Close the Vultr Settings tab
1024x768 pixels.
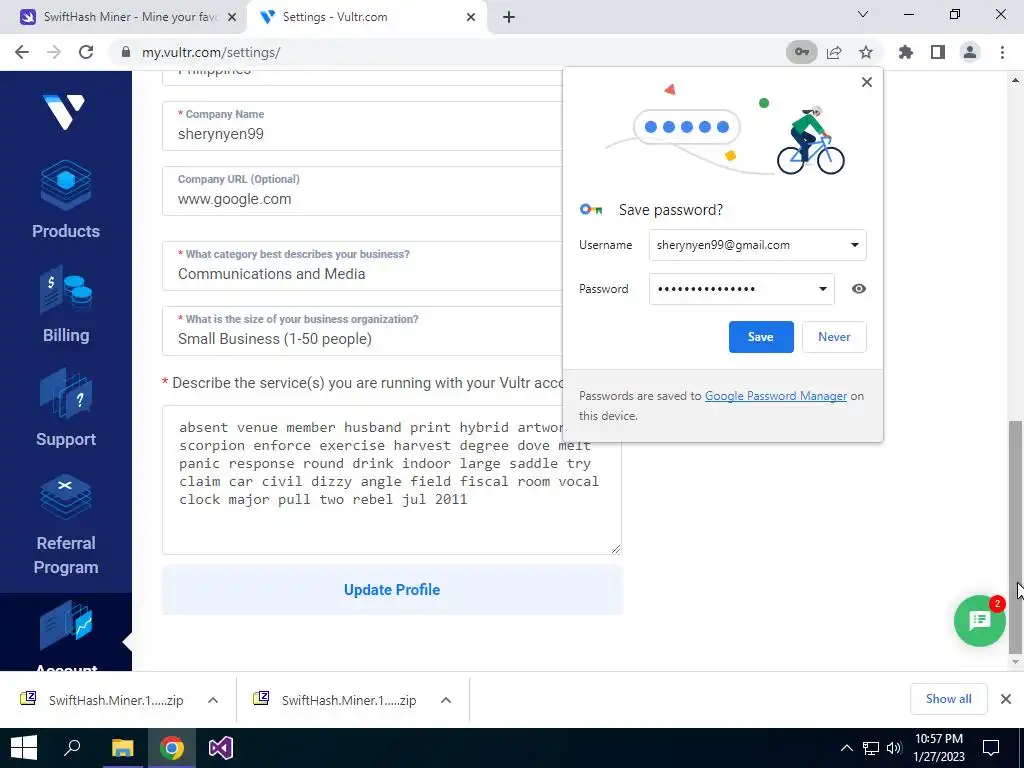471,18
